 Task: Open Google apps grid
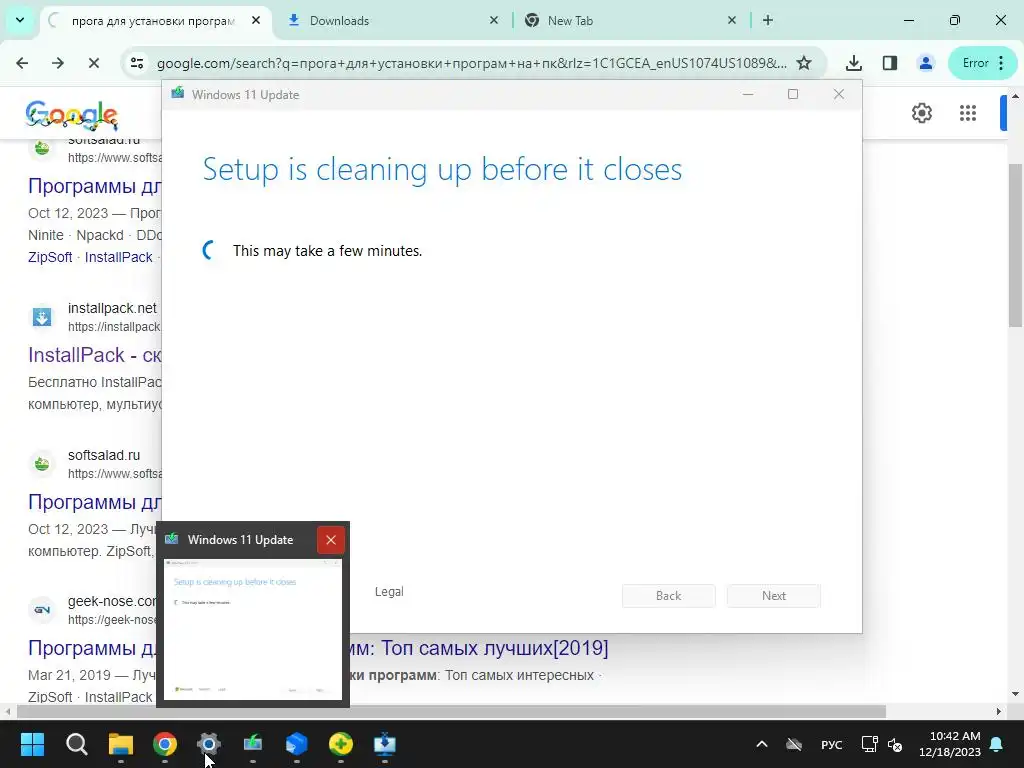click(968, 113)
